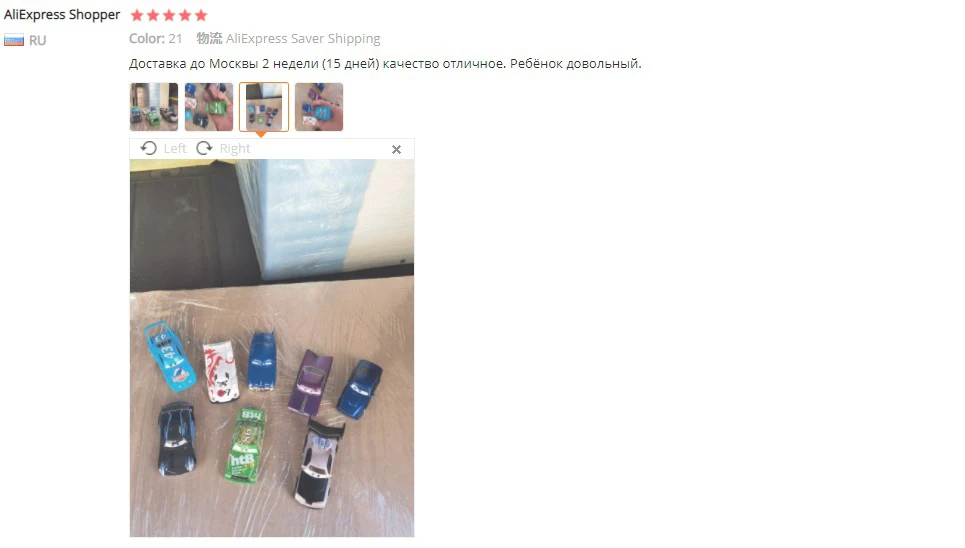
Task: Click the 'Color: 21' variant label
Action: [156, 38]
